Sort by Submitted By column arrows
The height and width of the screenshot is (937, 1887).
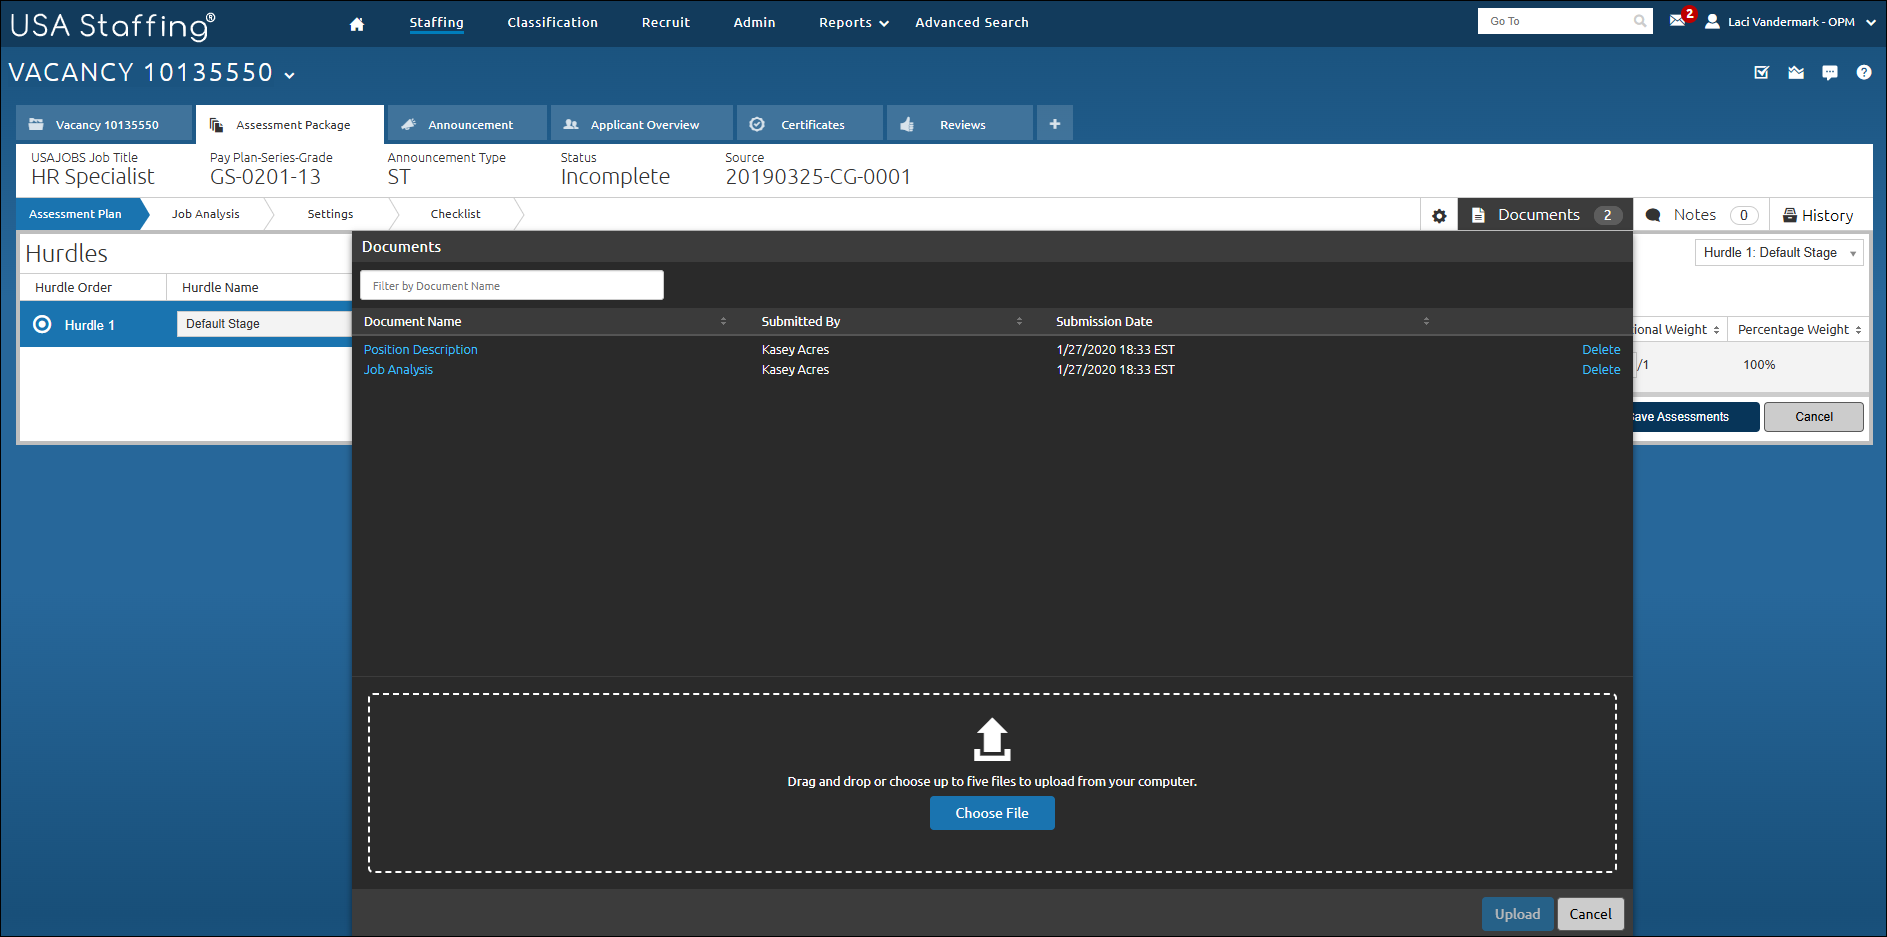tap(1019, 321)
